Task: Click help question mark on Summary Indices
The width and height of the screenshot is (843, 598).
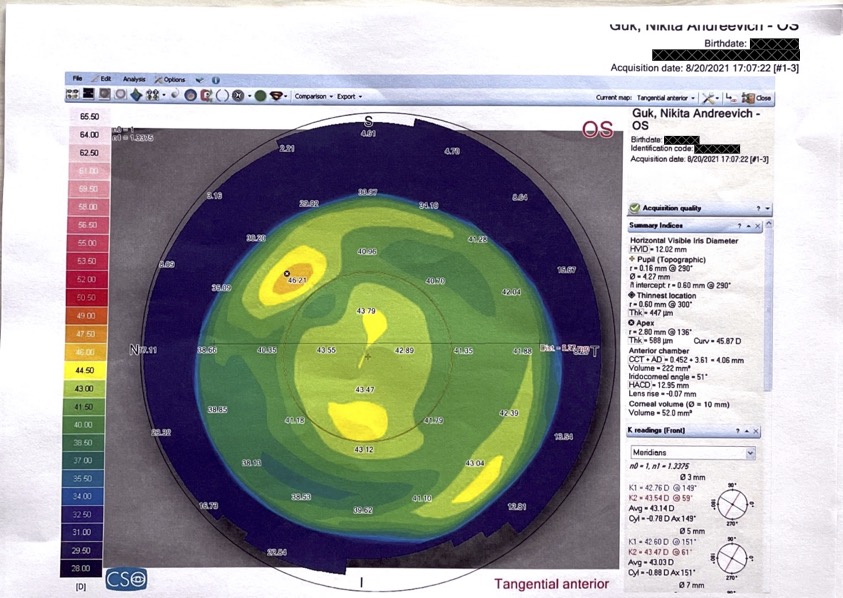Action: (739, 226)
